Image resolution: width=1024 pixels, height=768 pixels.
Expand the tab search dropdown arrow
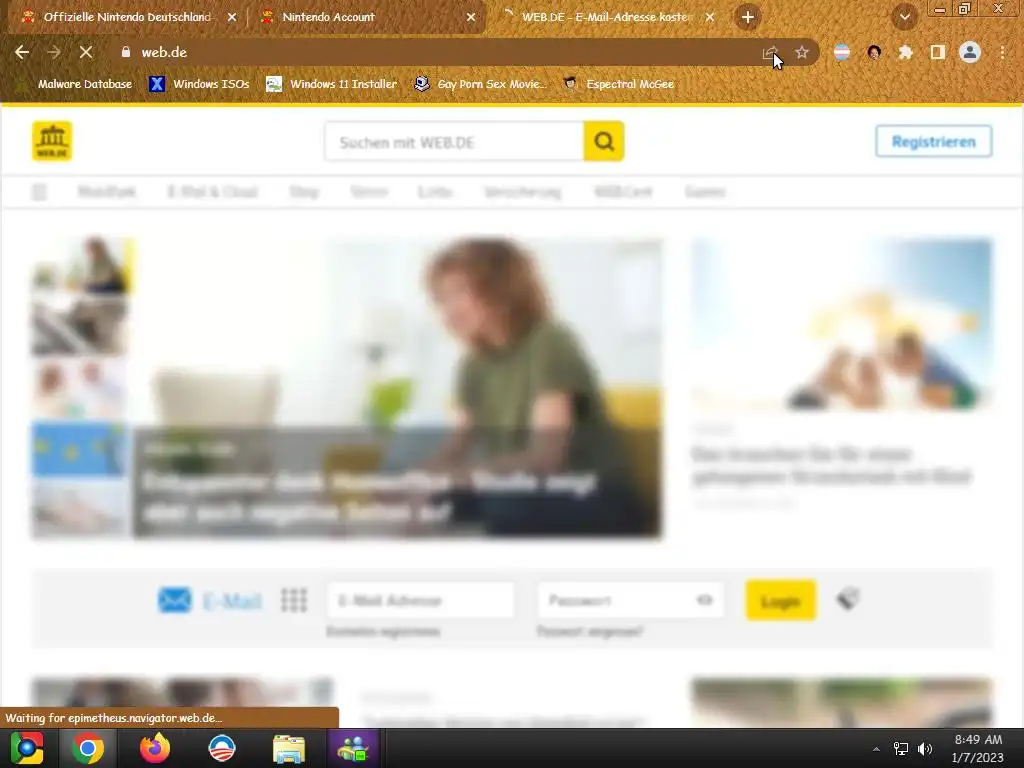pyautogui.click(x=904, y=17)
